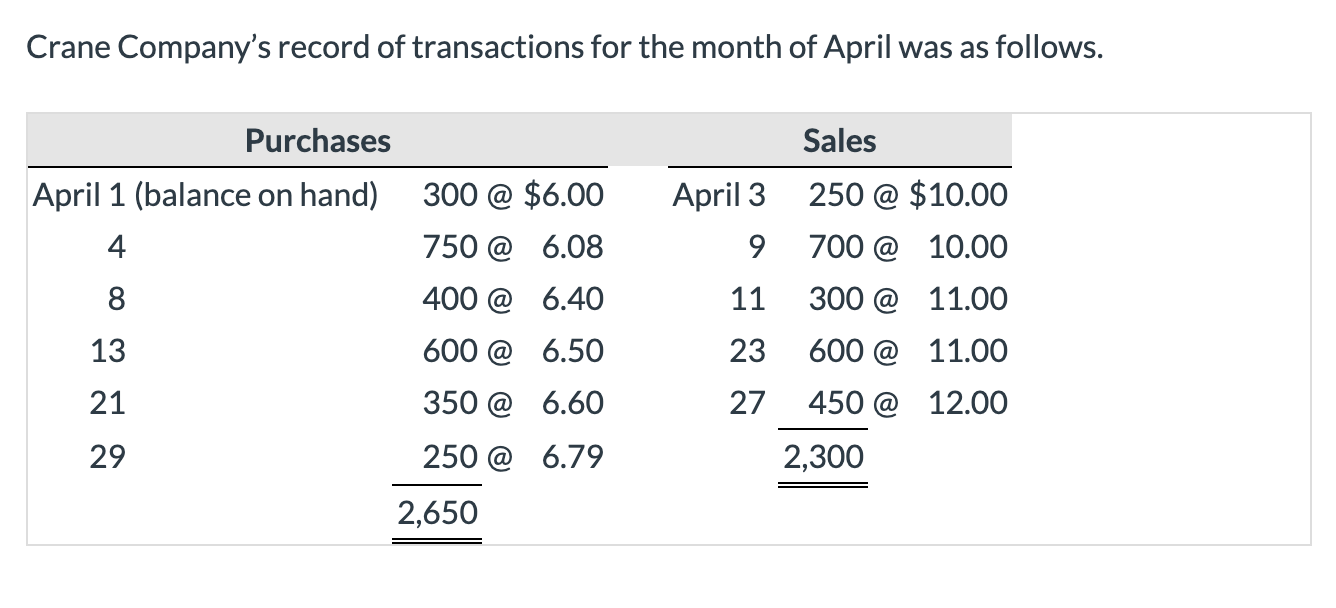Select the 750 @ 6.08 purchase entry
Screen dimensions: 1336x608
pyautogui.click(x=513, y=247)
